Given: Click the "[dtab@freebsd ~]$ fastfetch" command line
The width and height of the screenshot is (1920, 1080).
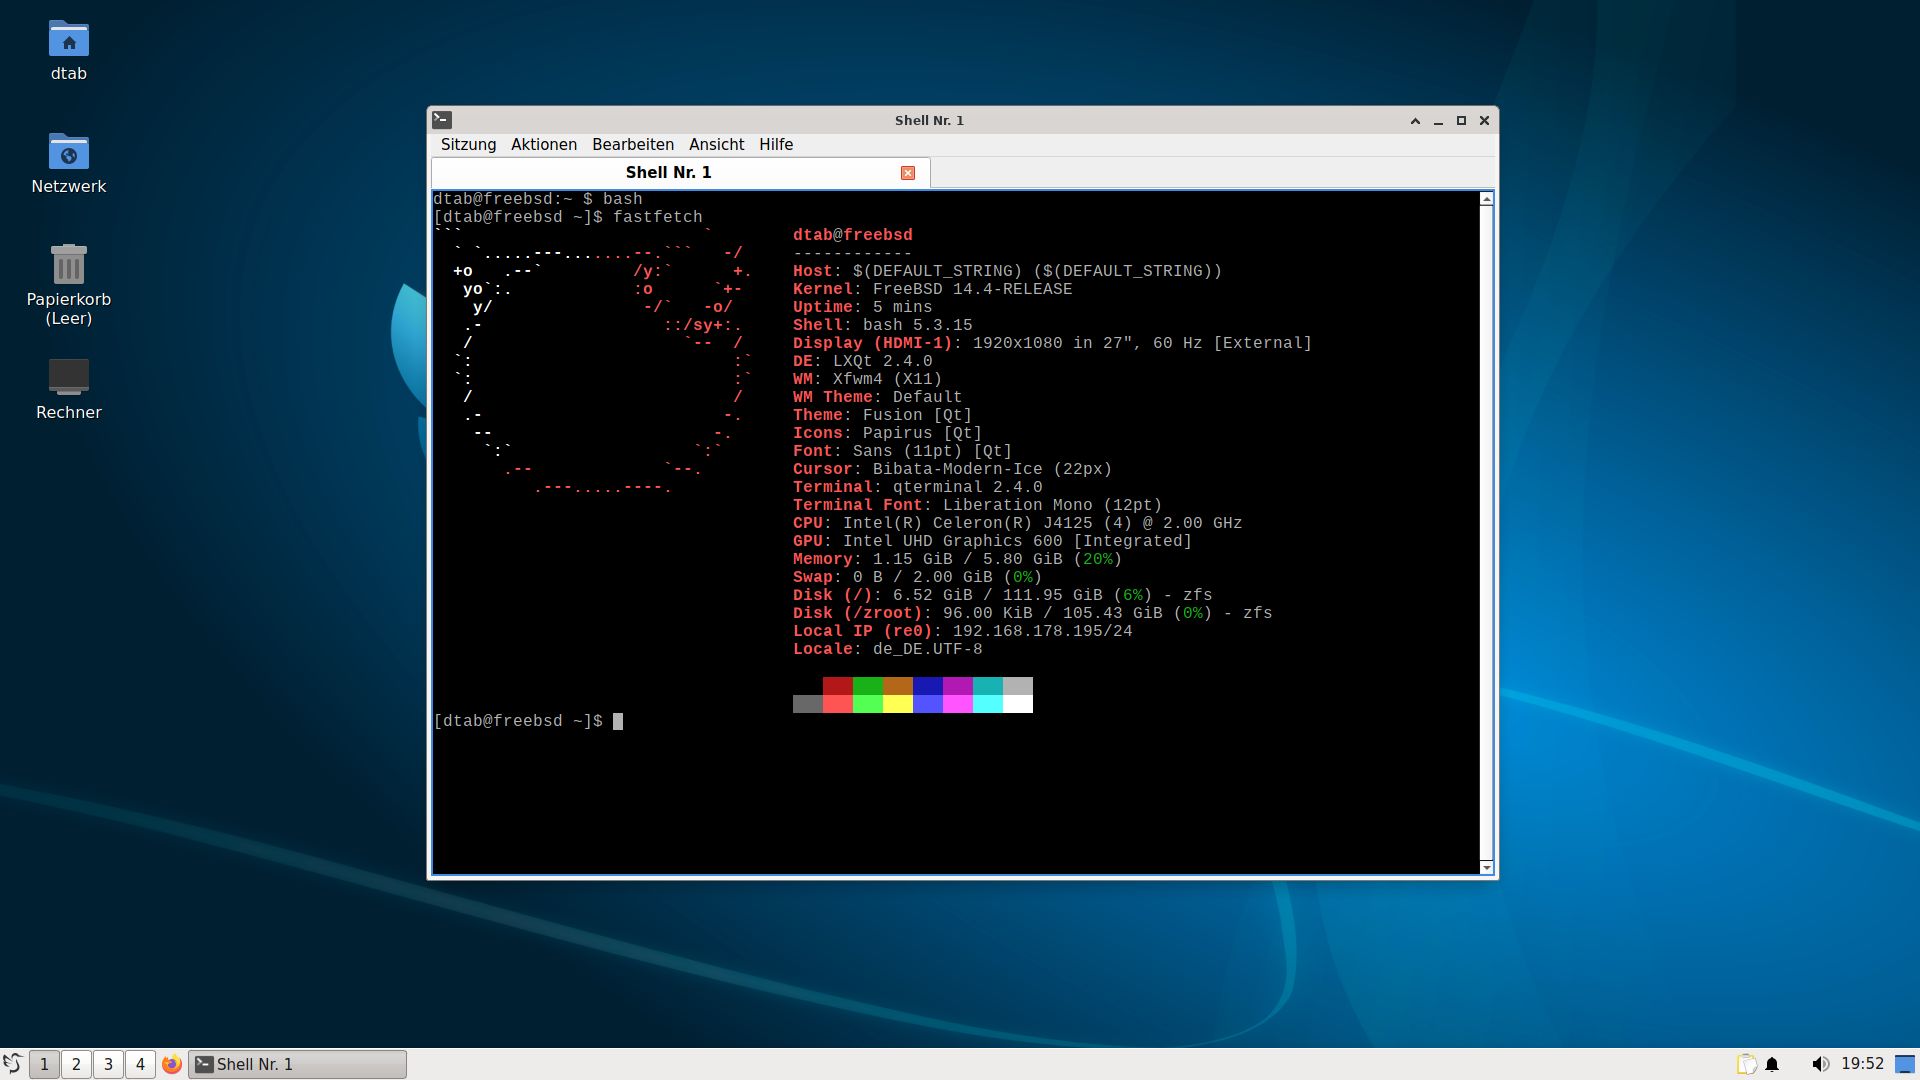Looking at the screenshot, I should pos(568,217).
